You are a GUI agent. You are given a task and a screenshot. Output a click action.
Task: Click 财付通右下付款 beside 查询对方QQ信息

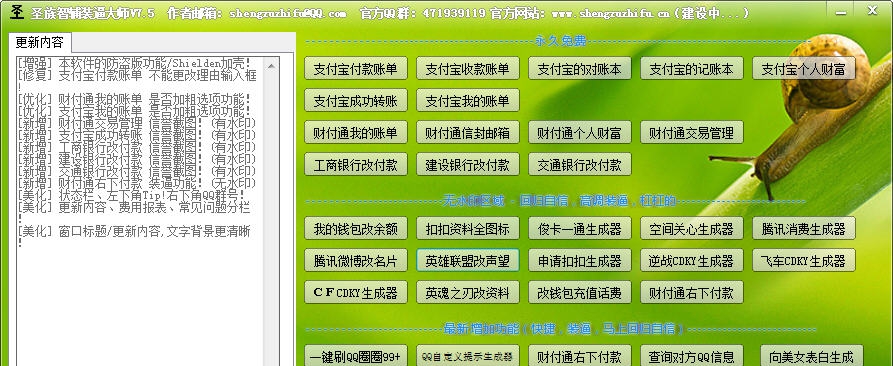[580, 356]
